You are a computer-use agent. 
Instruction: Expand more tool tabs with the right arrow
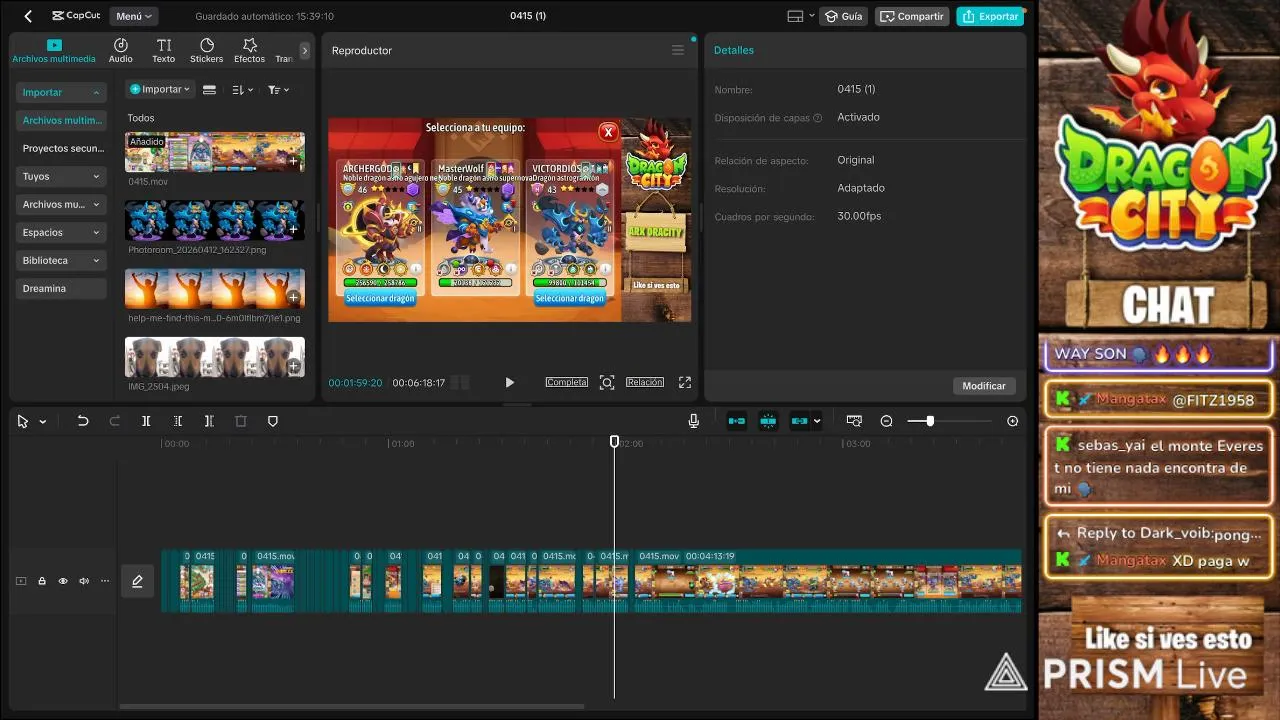click(x=305, y=50)
